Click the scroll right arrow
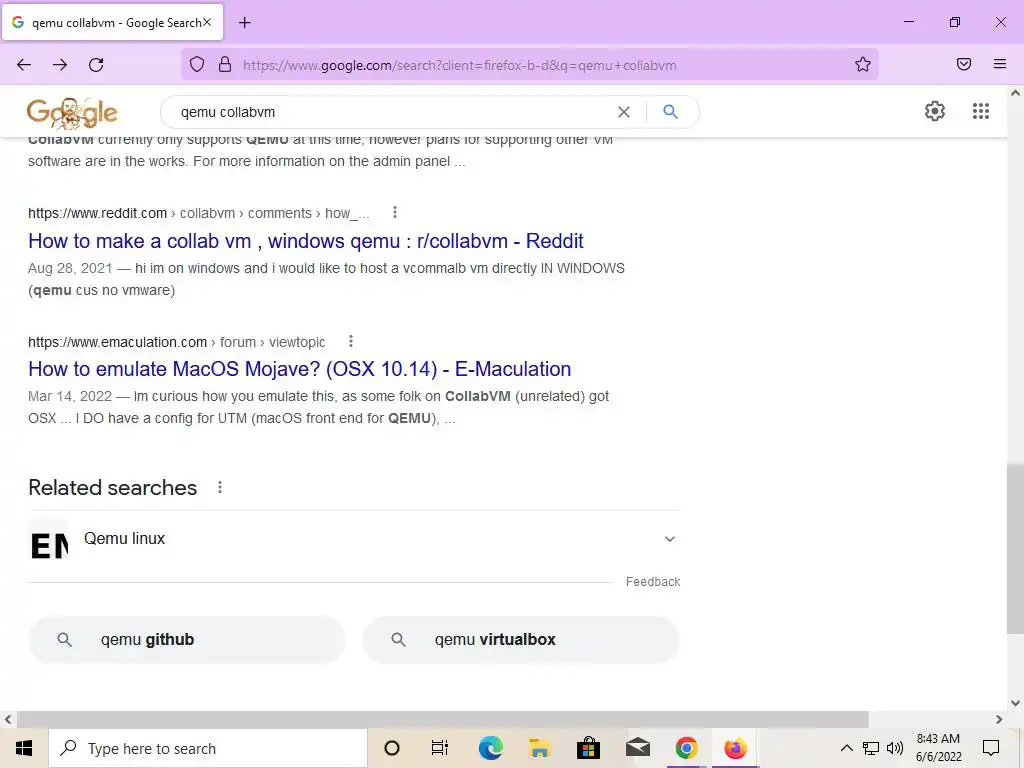This screenshot has width=1024, height=768. coord(999,720)
